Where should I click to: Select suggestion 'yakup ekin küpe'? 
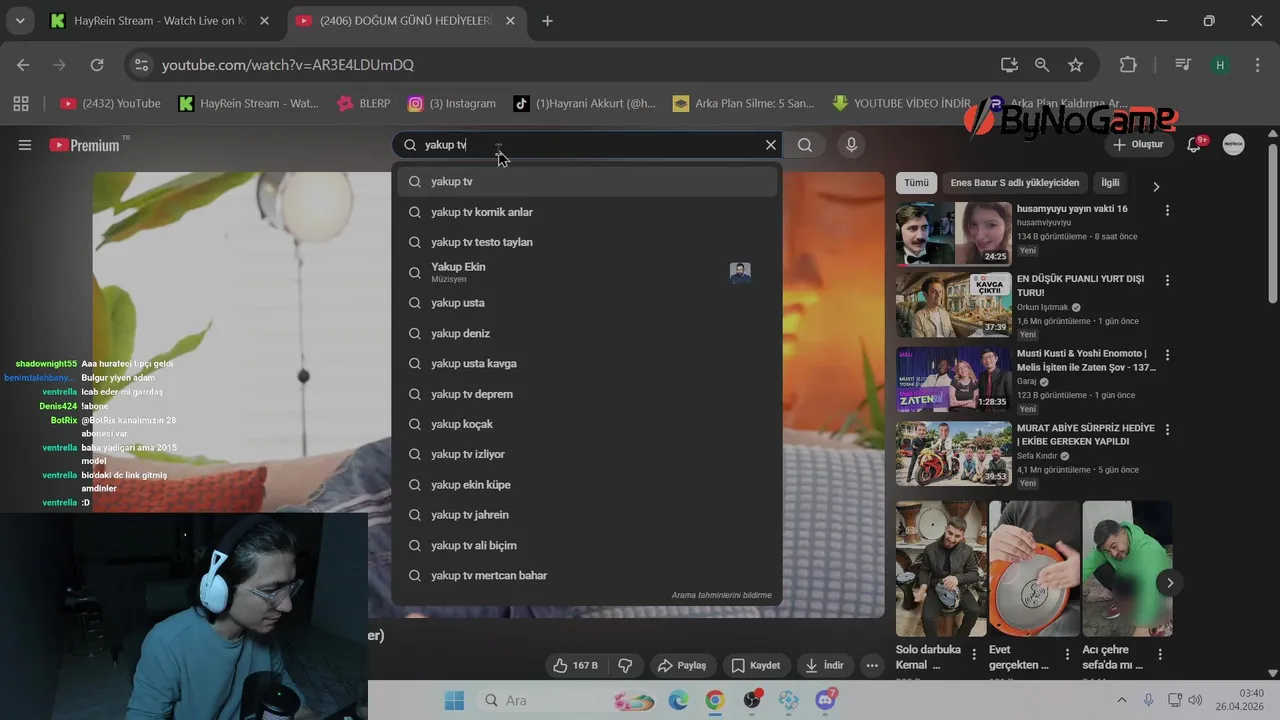(x=587, y=485)
